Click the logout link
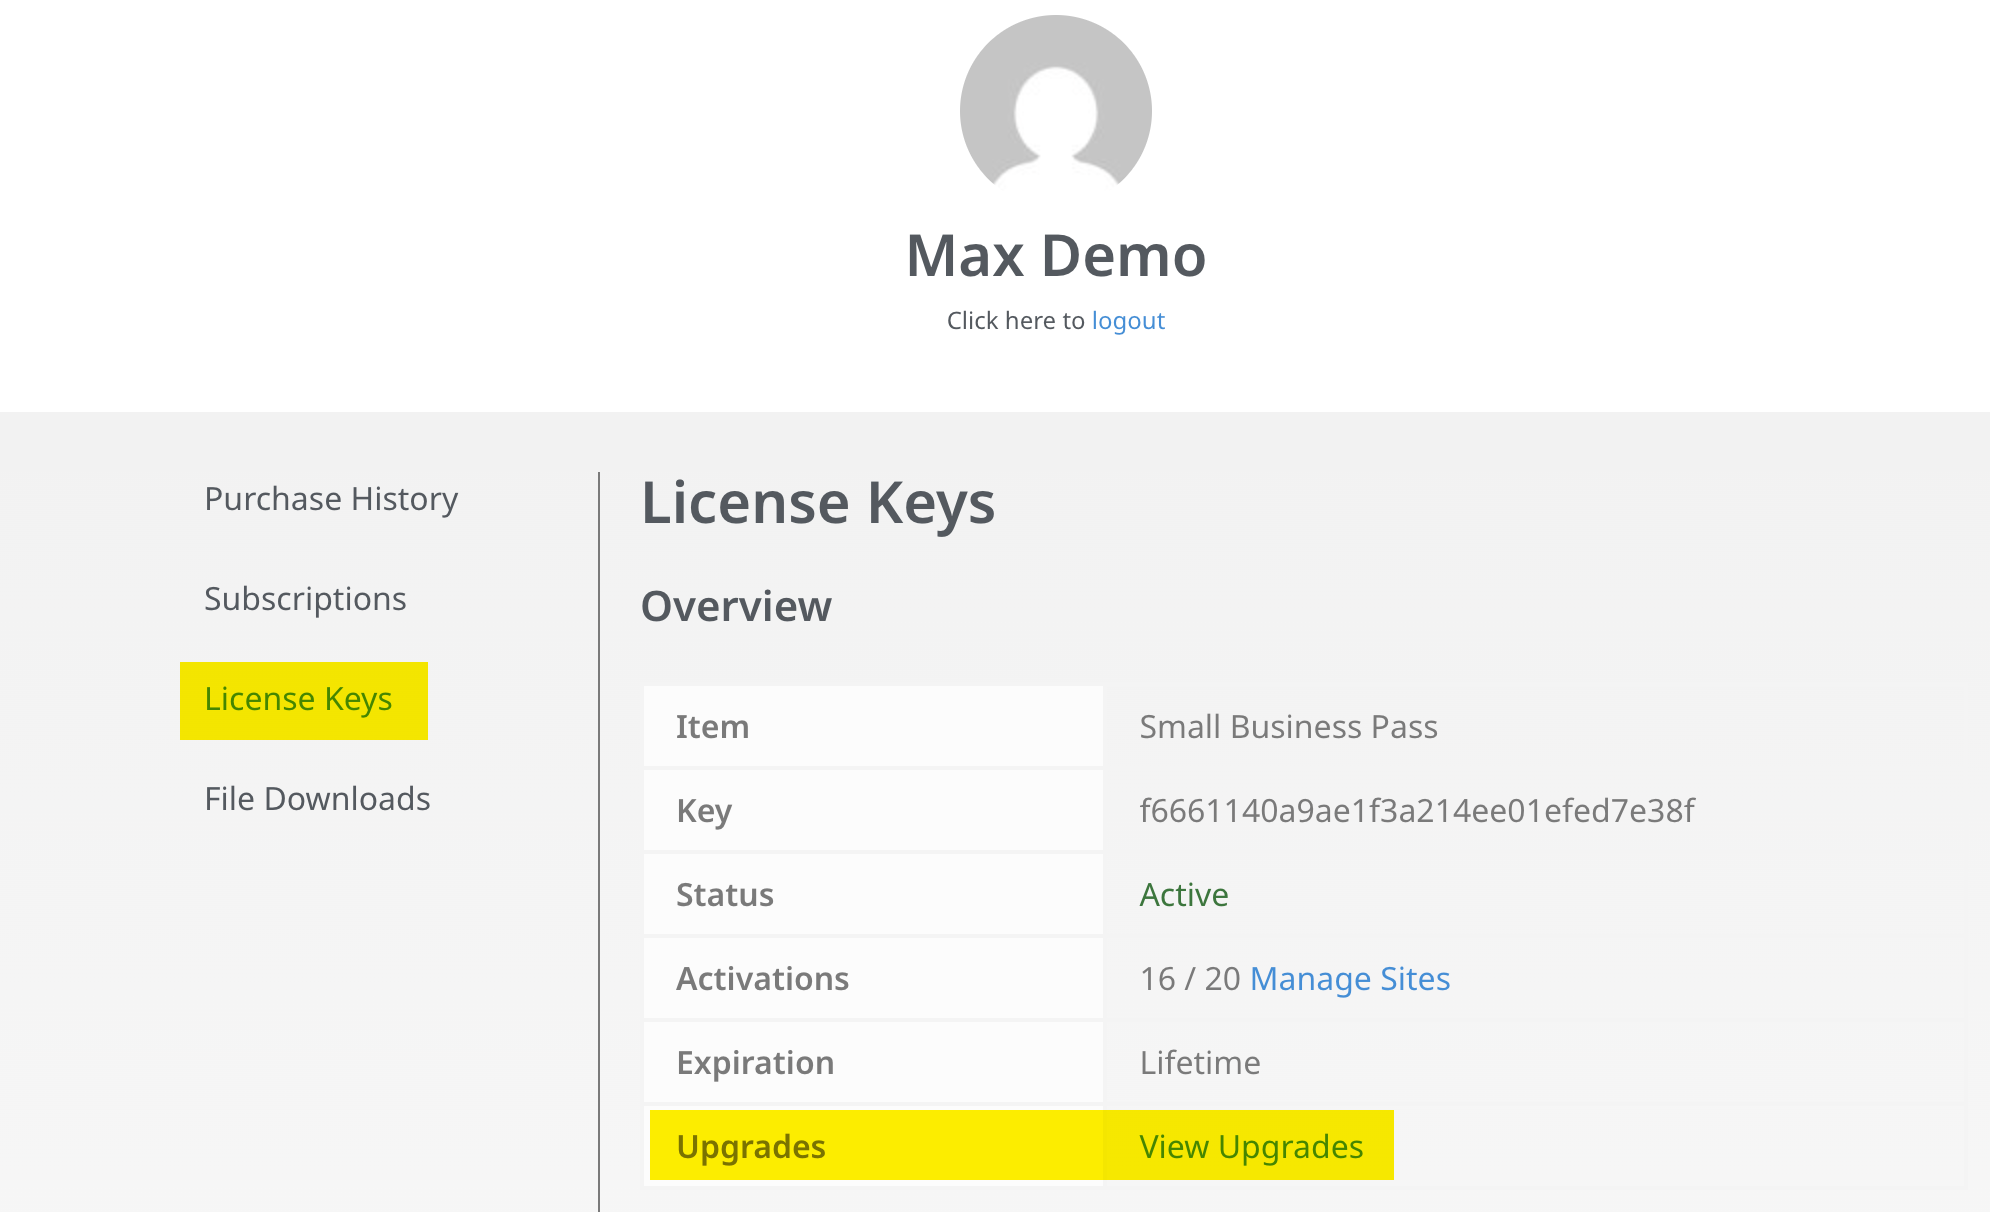This screenshot has width=1990, height=1212. [1128, 321]
